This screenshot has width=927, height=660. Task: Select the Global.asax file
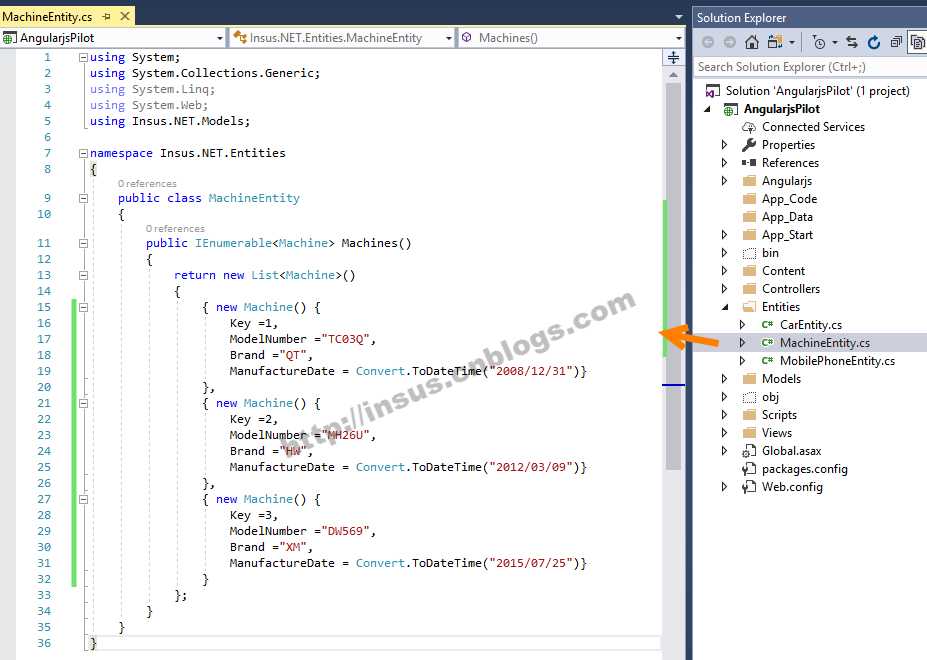[x=791, y=451]
